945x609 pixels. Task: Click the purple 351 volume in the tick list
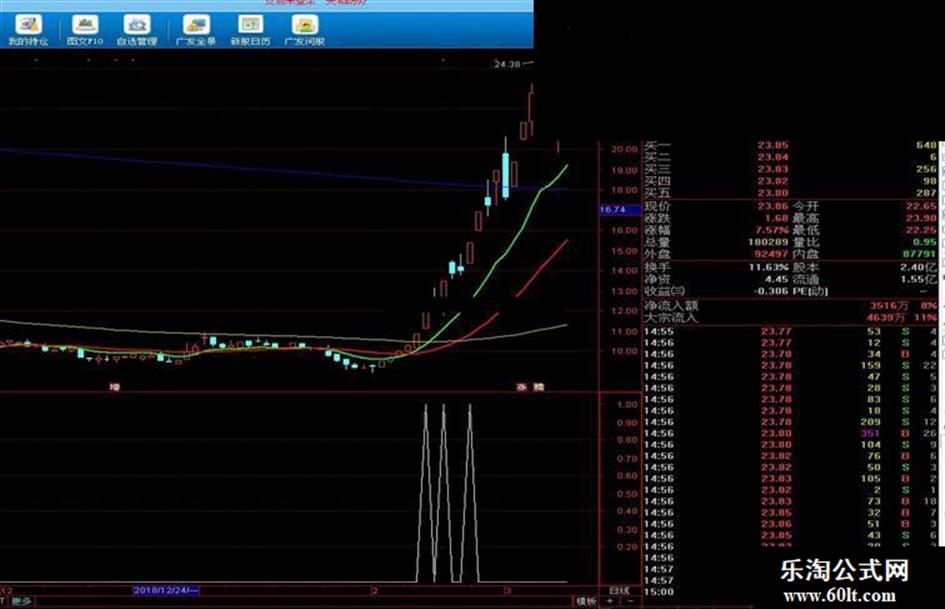pyautogui.click(x=870, y=433)
